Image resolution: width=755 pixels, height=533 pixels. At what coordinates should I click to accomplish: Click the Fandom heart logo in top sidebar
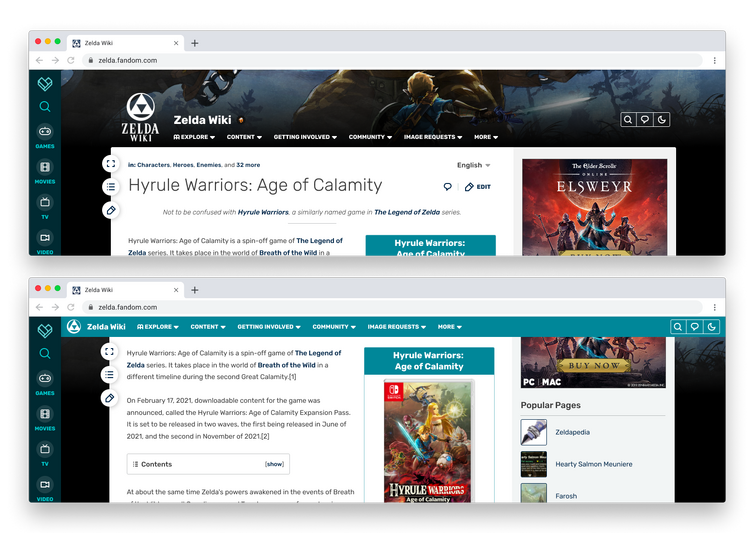(45, 84)
